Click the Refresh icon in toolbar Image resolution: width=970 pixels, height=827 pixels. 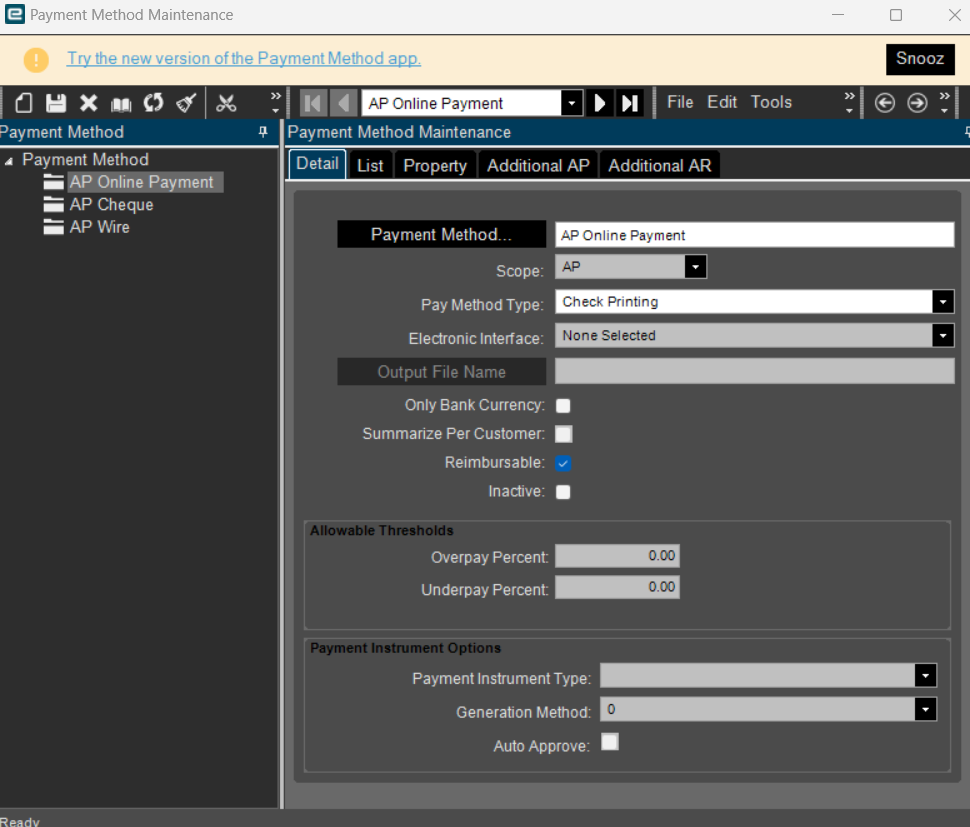pyautogui.click(x=153, y=103)
